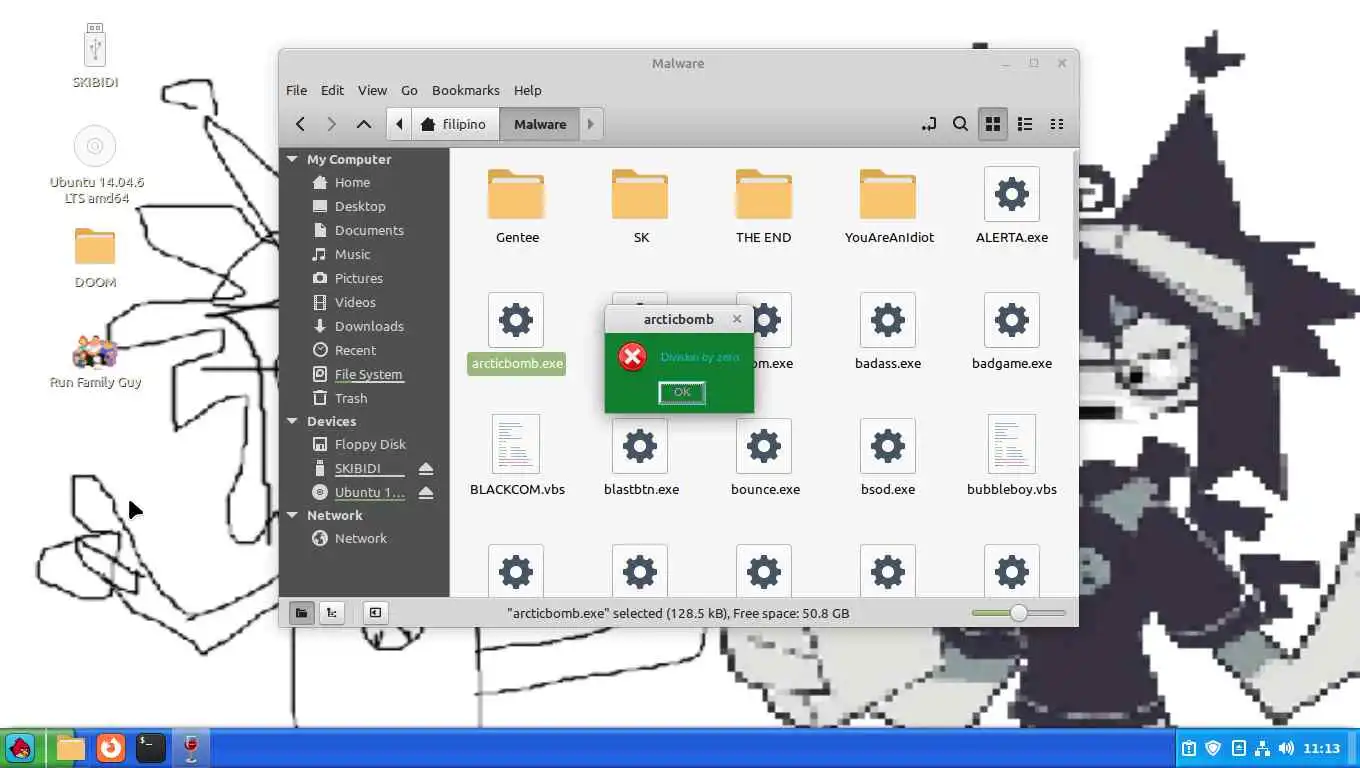Select Recent in the sidebar

coord(356,350)
